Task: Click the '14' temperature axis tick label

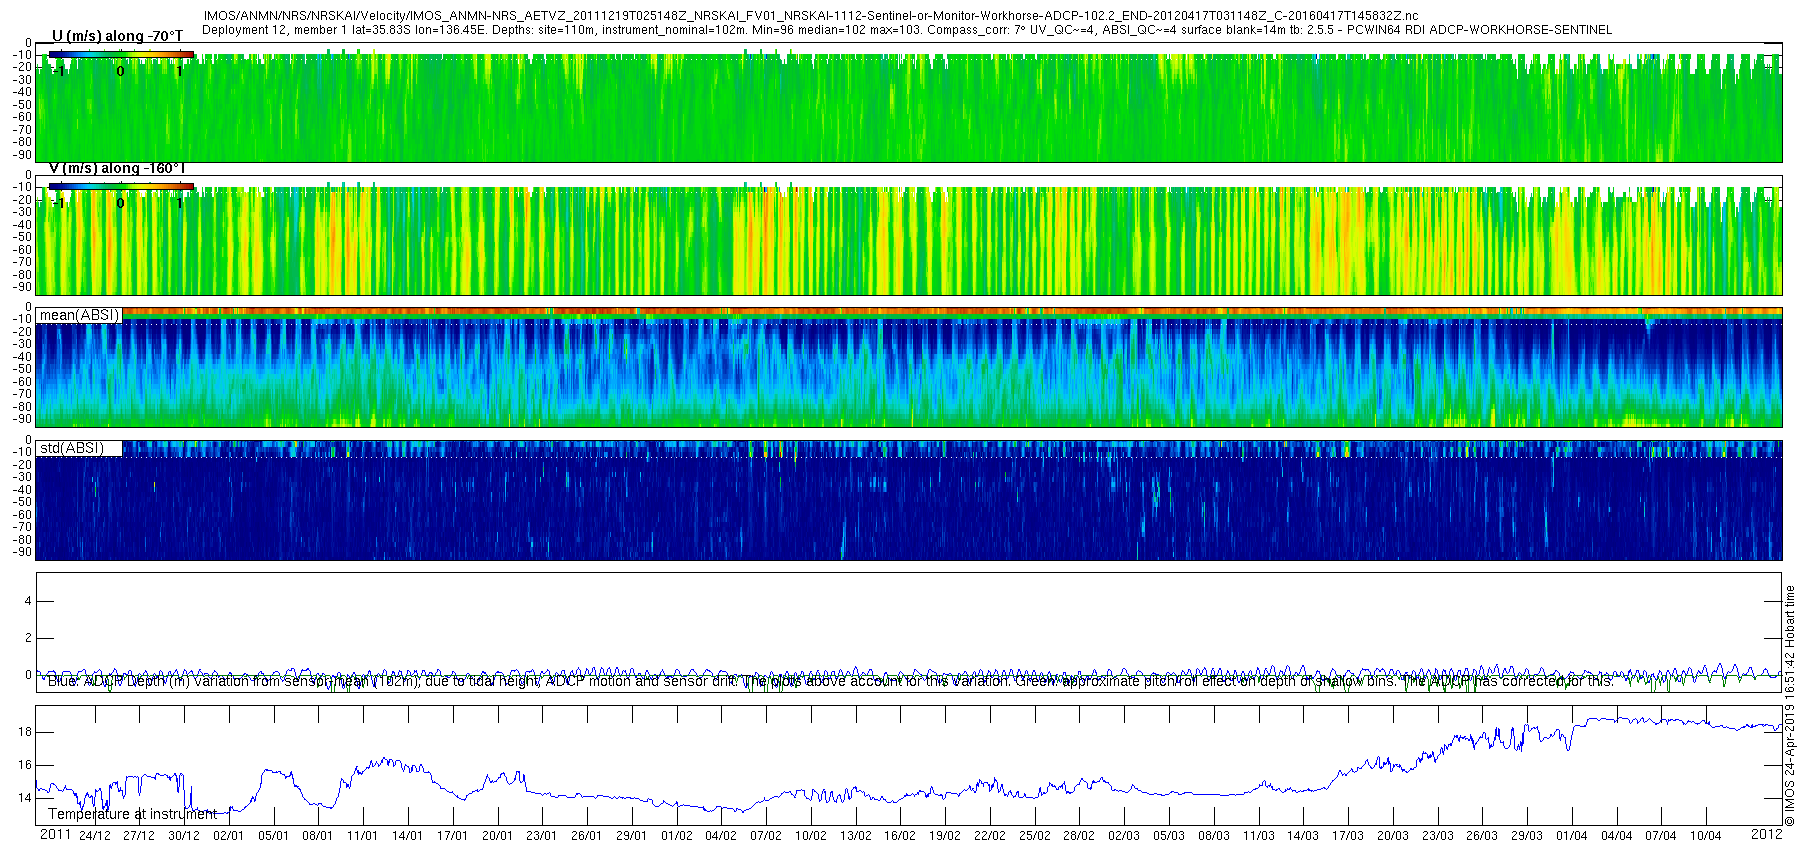Action: pos(25,798)
